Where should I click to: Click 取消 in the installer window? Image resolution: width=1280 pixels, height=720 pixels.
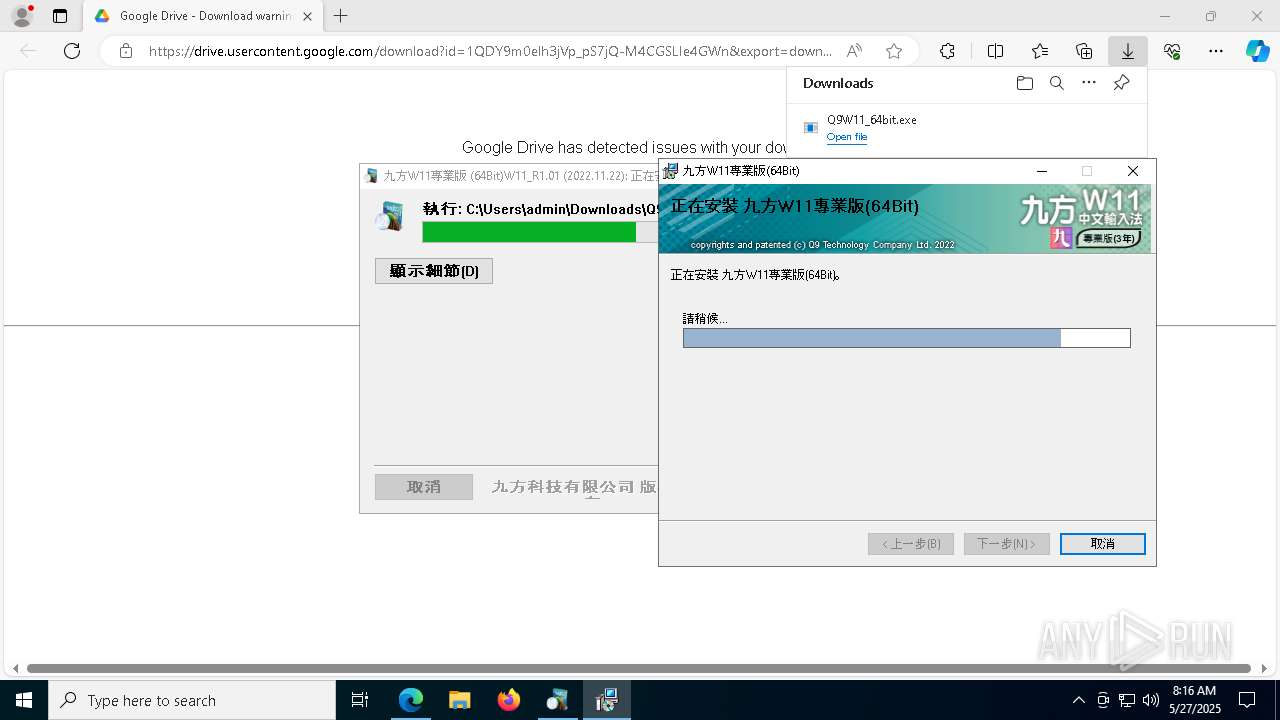[x=1103, y=544]
